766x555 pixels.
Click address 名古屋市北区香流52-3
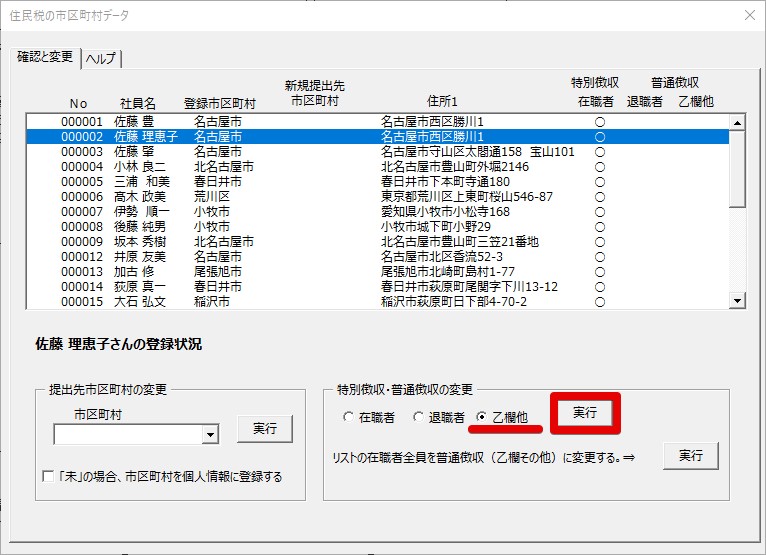pyautogui.click(x=442, y=256)
